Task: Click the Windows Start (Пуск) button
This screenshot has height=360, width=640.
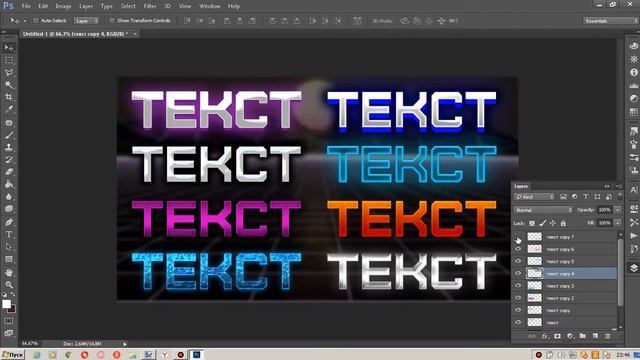Action: [13, 355]
